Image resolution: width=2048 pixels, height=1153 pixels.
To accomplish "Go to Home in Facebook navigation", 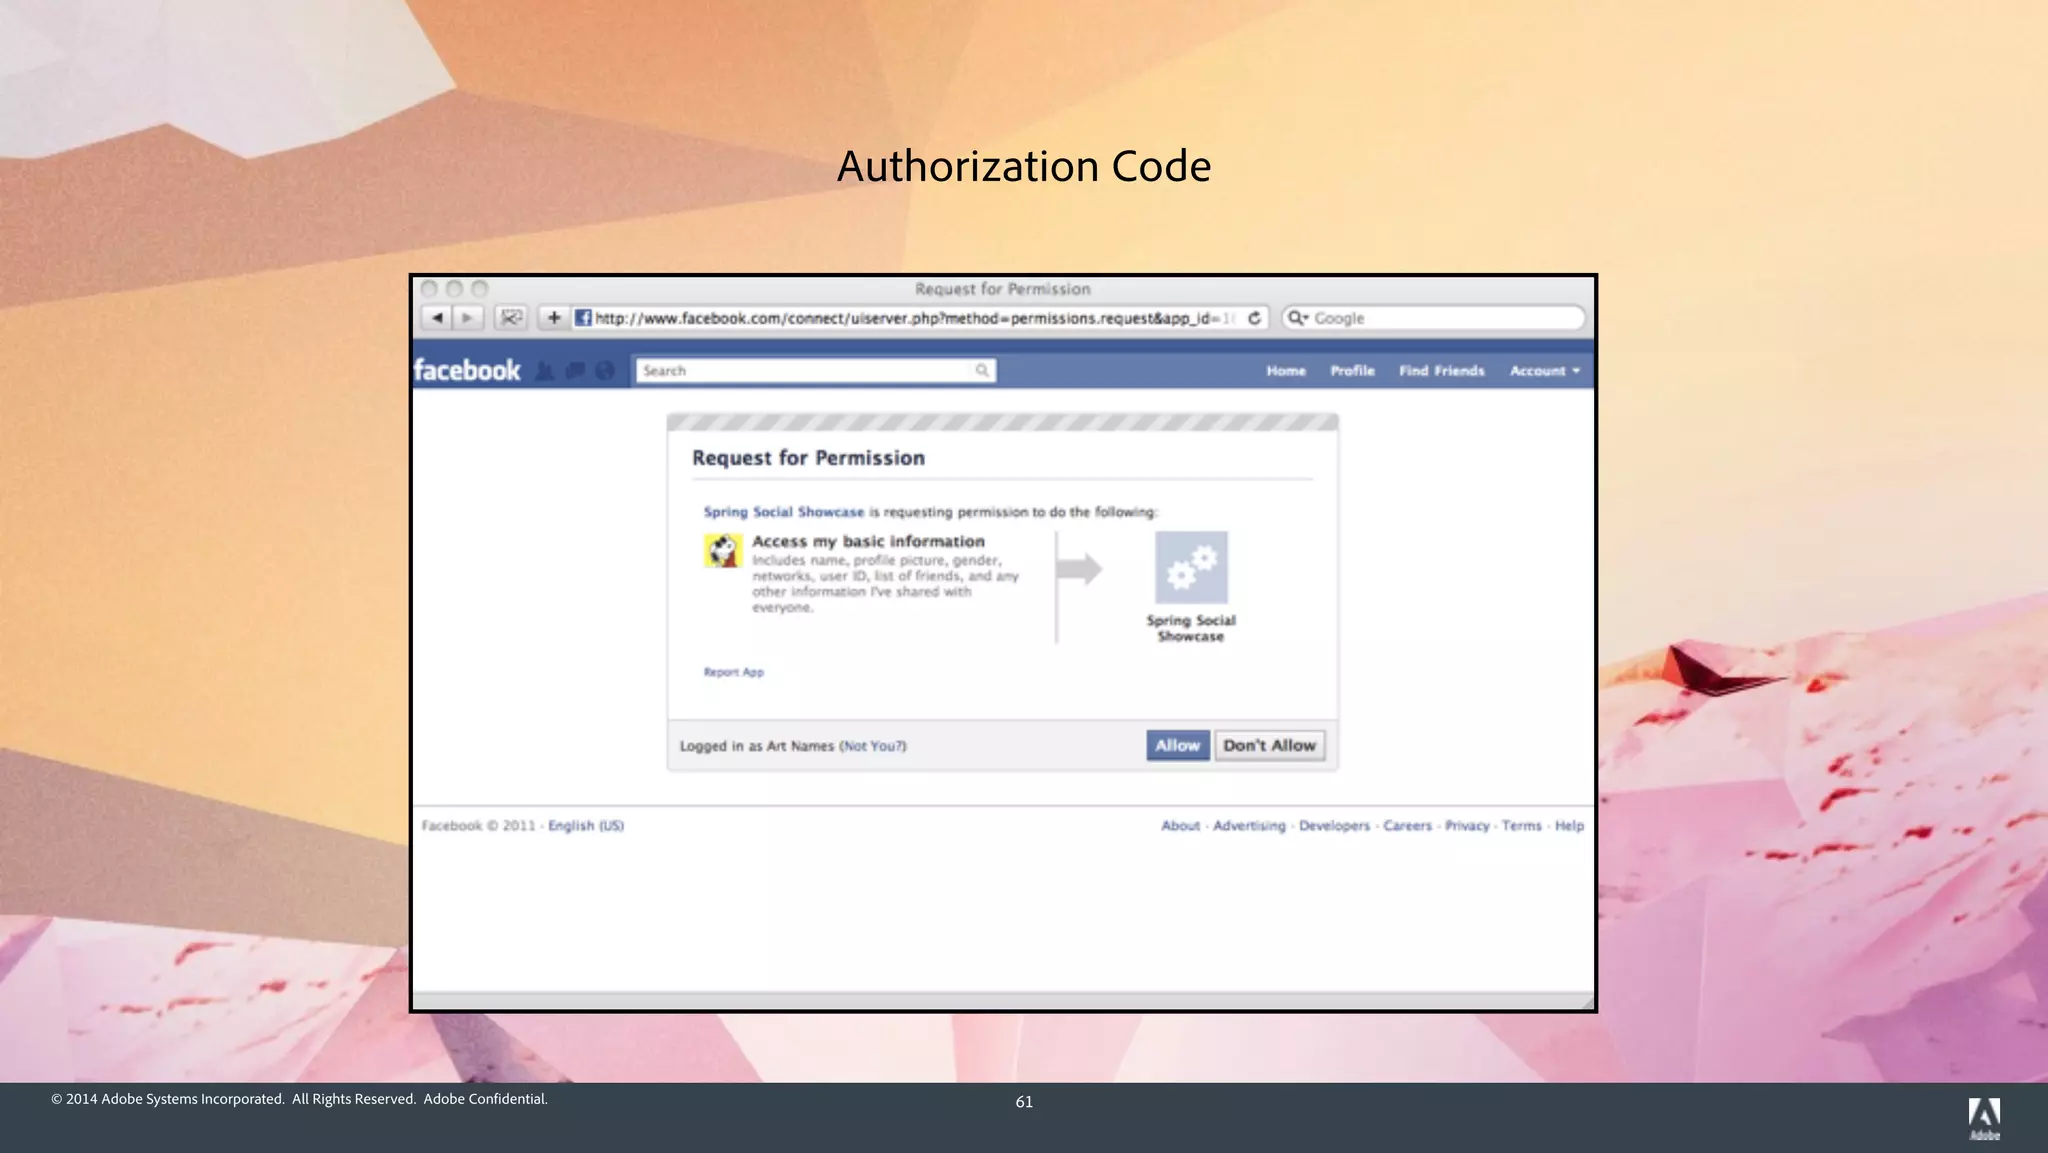I will 1286,371.
